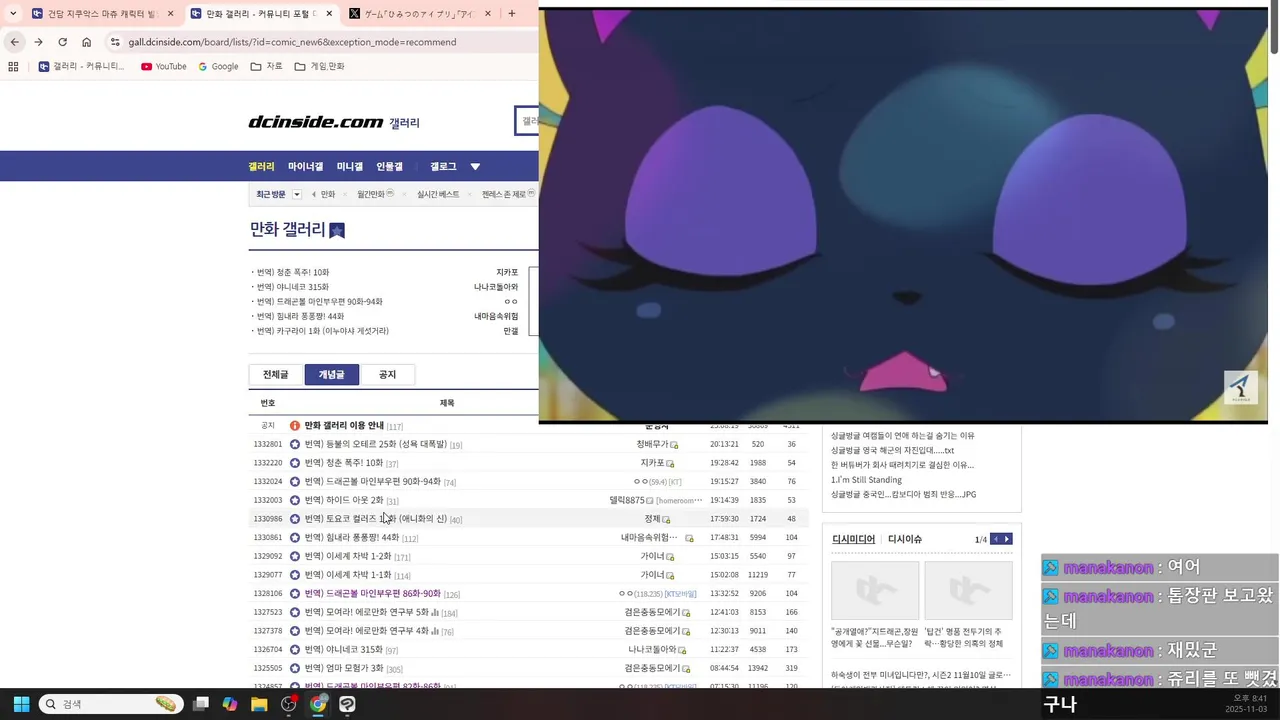The height and width of the screenshot is (720, 1280).
Task: Go to the previous 디시미디어 page arrow
Action: (996, 539)
